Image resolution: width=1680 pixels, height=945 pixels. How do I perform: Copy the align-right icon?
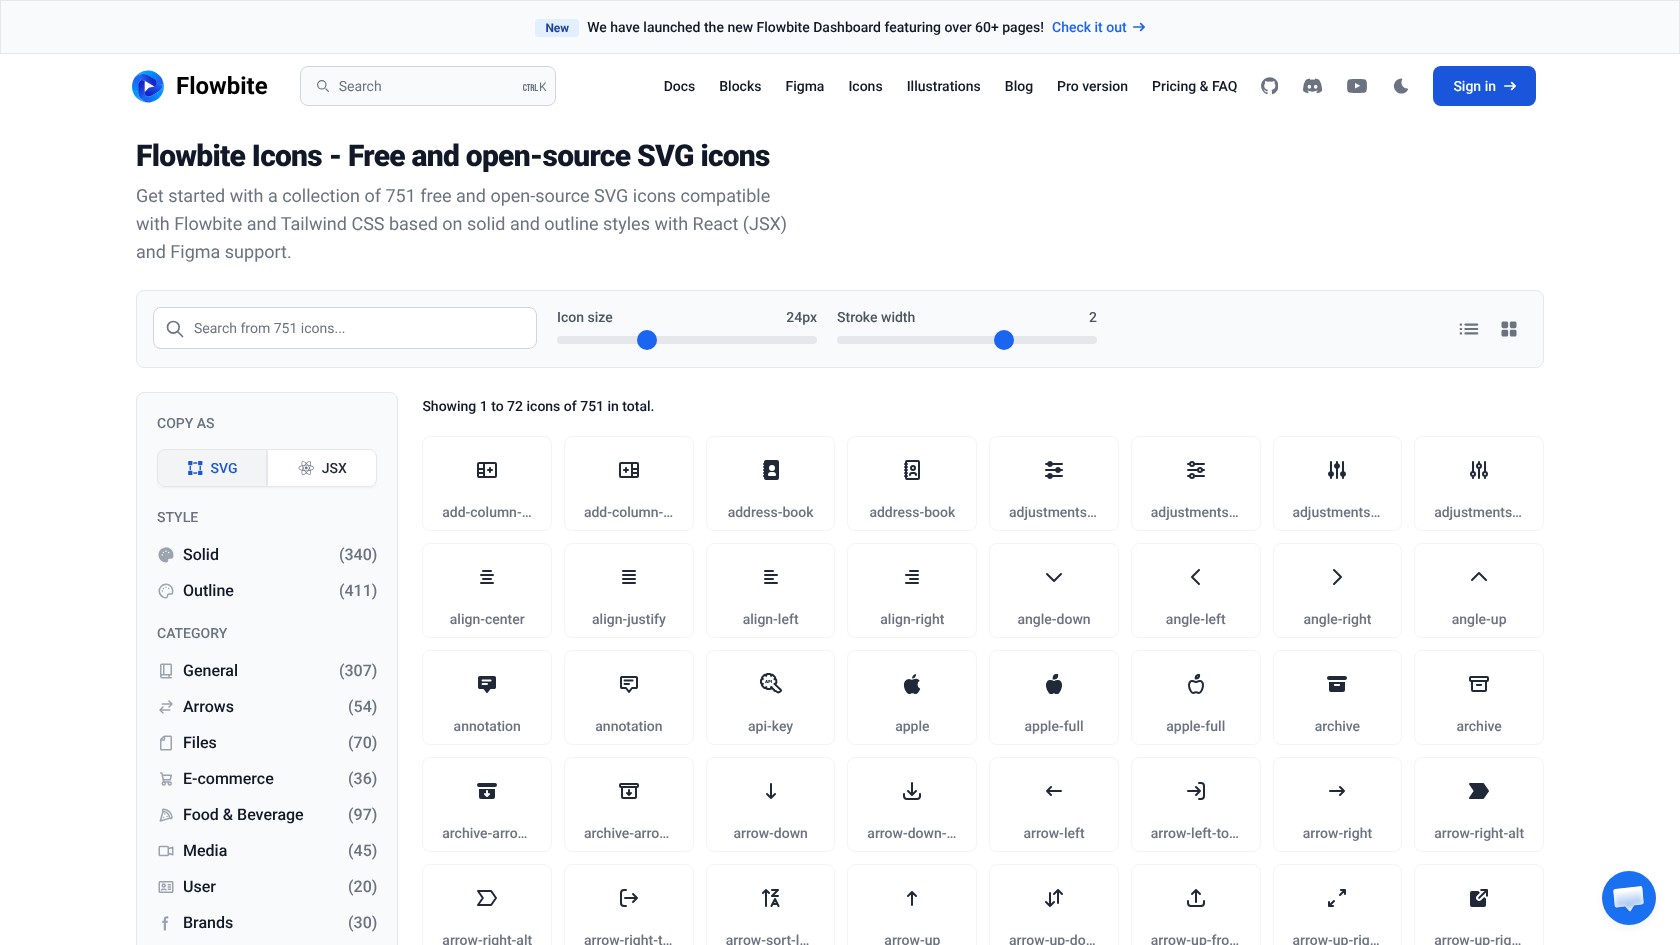point(912,590)
